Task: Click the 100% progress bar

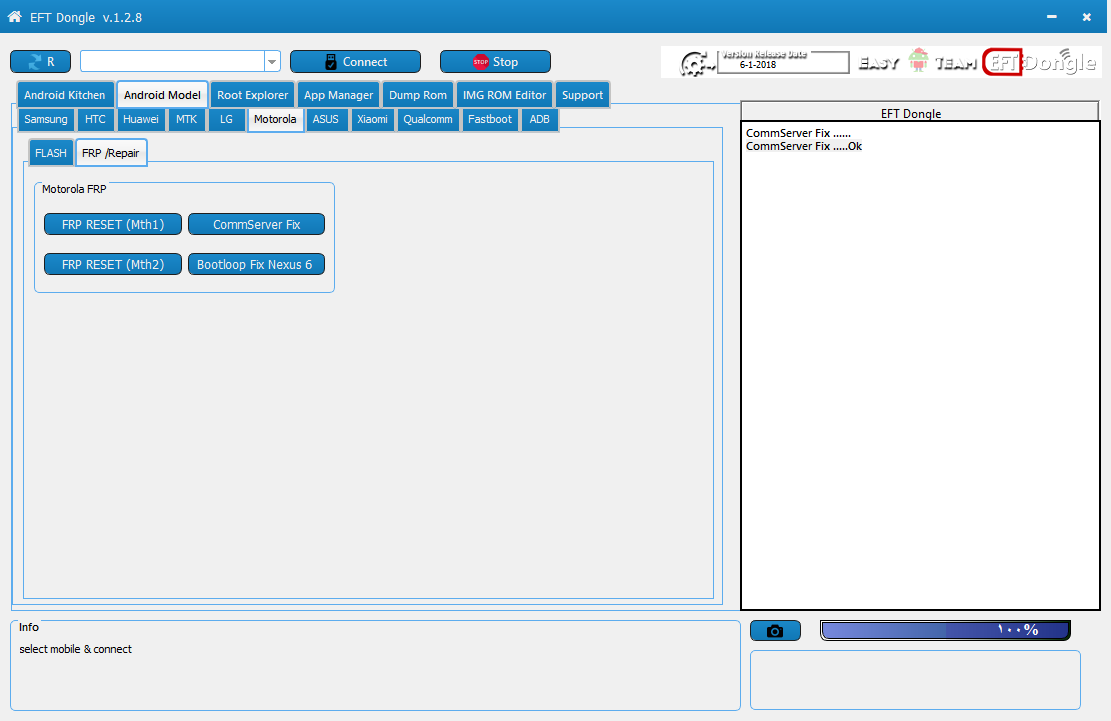Action: pyautogui.click(x=945, y=630)
